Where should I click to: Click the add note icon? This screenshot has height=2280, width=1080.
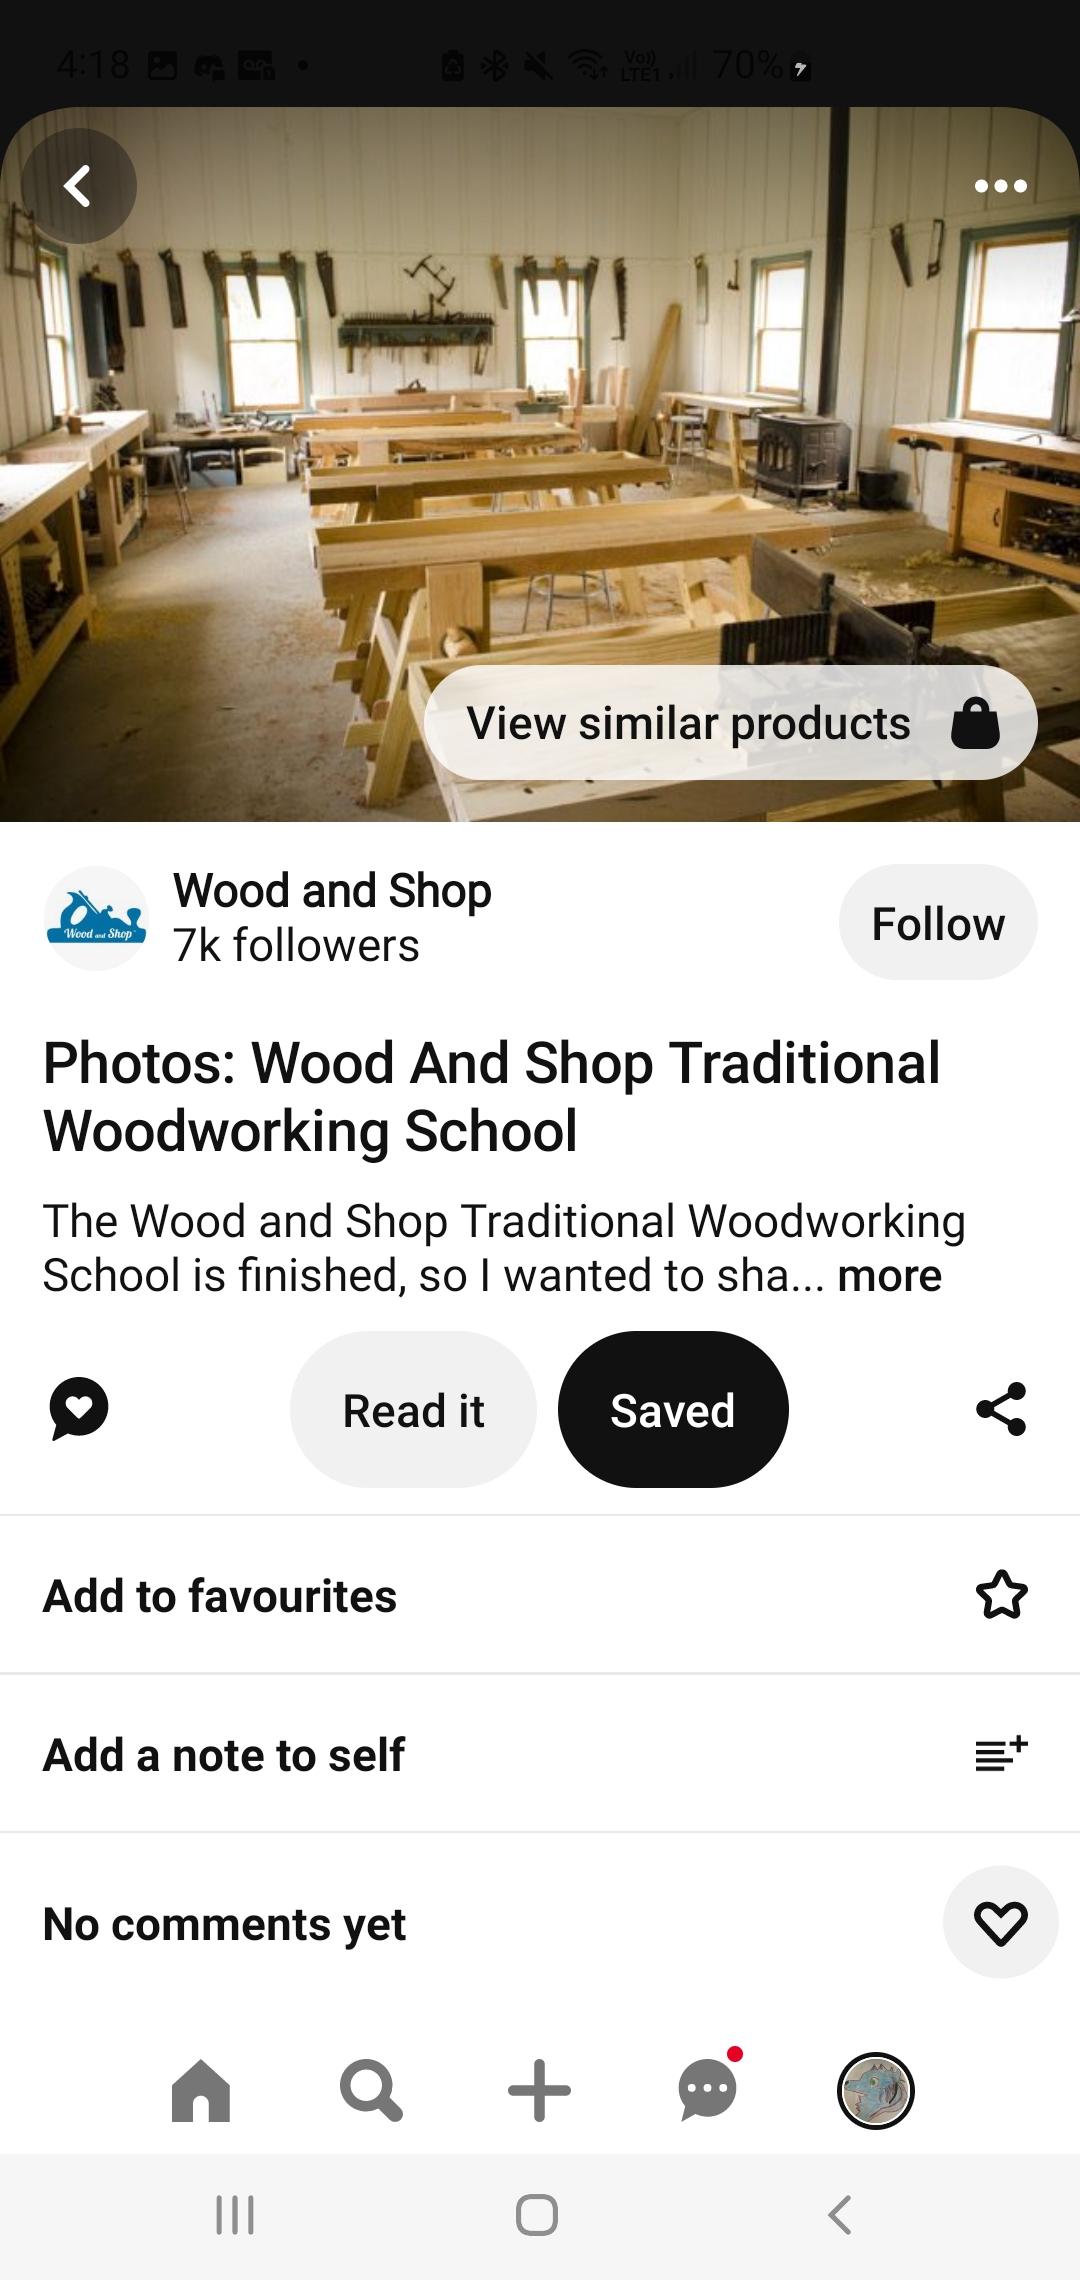pos(1001,1754)
